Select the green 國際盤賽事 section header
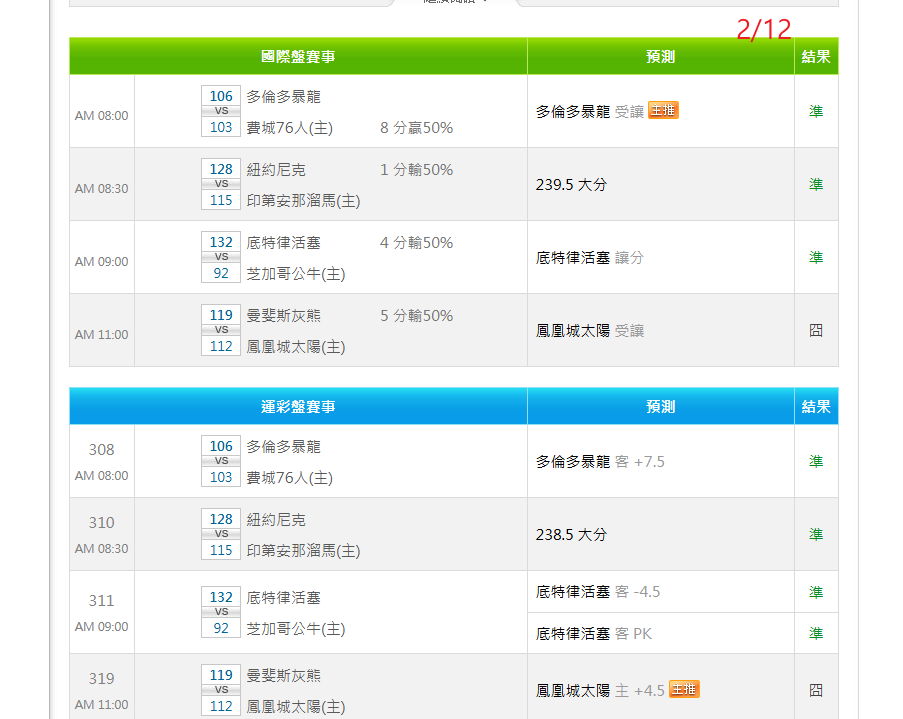903x719 pixels. pyautogui.click(x=298, y=57)
